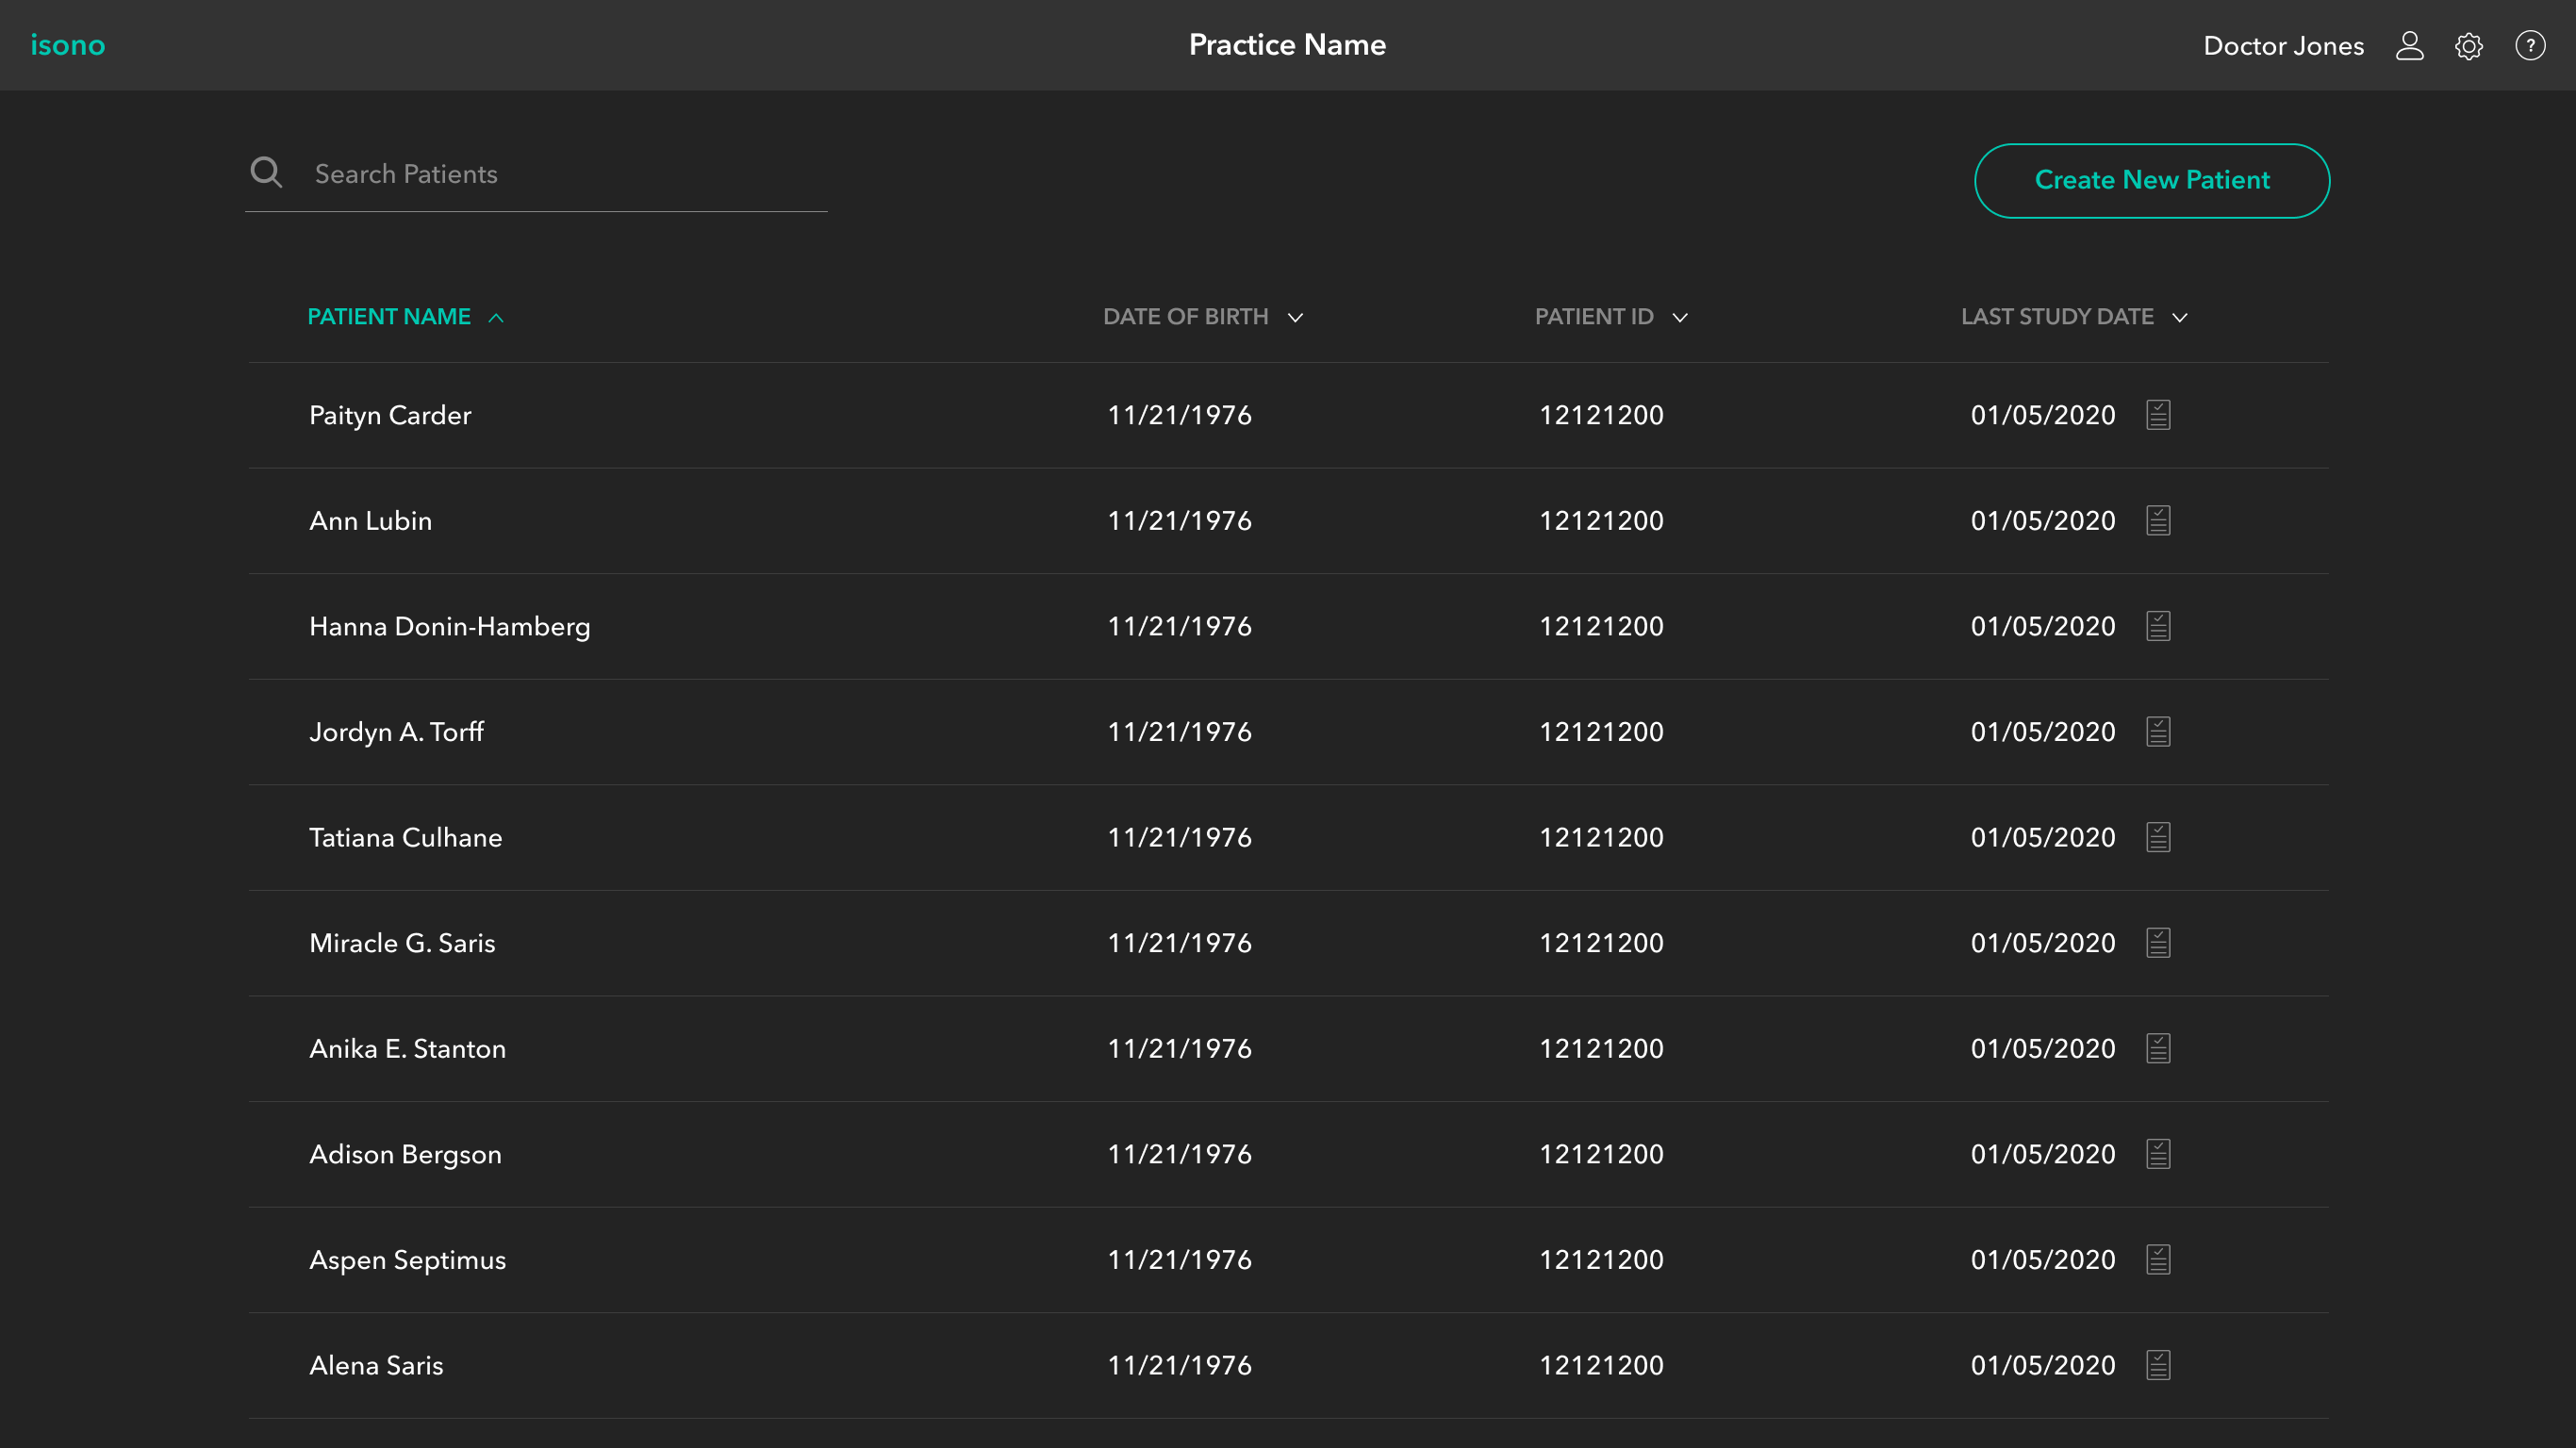Click Create New Patient button
Screen dimensions: 2576x1448
pyautogui.click(x=2151, y=181)
